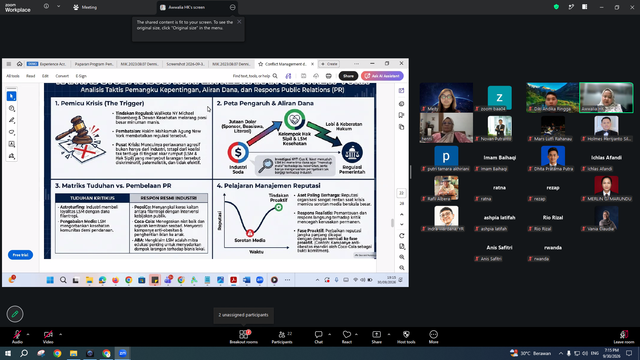Click the Windows taskbar search icon

24,353
